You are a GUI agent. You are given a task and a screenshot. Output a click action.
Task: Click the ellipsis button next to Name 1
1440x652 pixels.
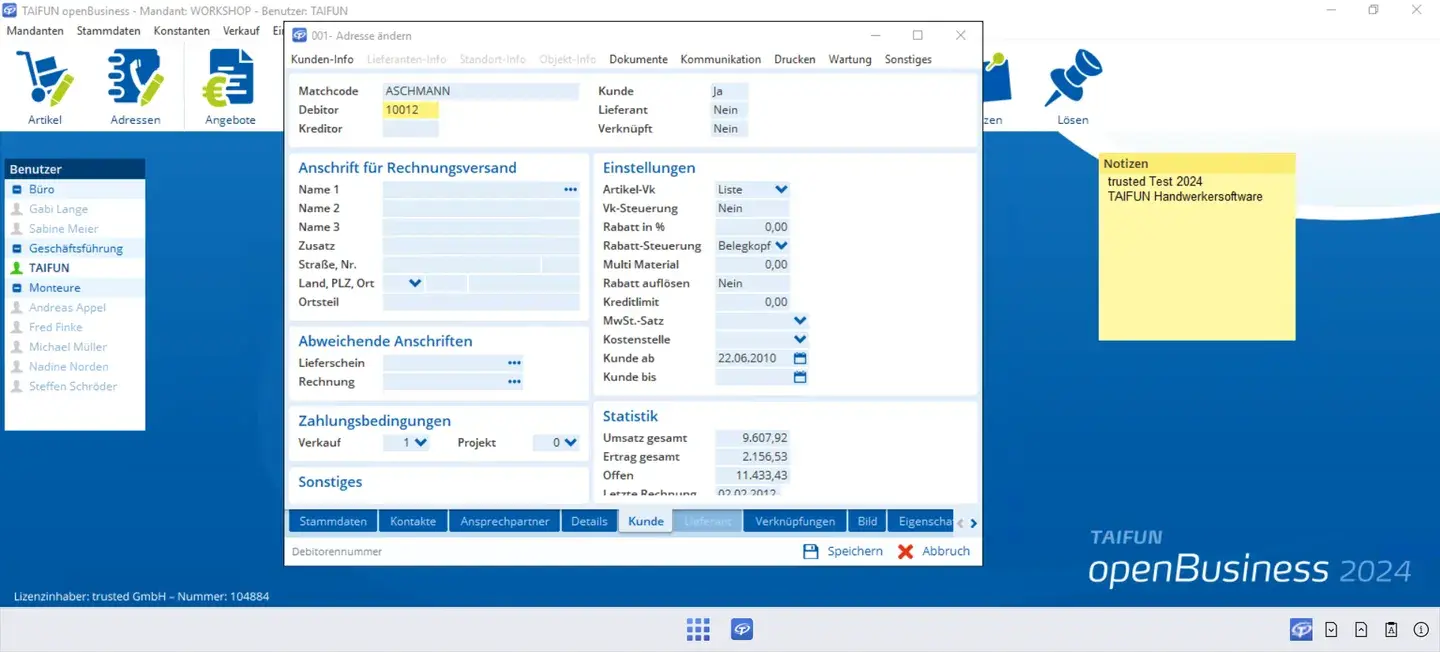coord(570,189)
